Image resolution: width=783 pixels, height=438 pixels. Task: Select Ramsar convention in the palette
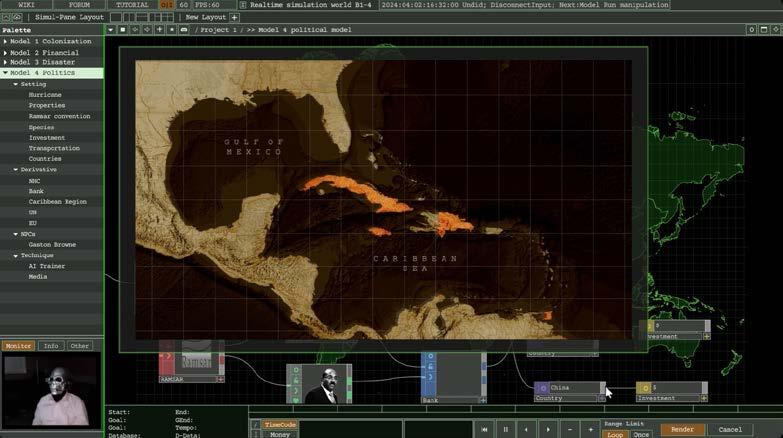[x=59, y=116]
